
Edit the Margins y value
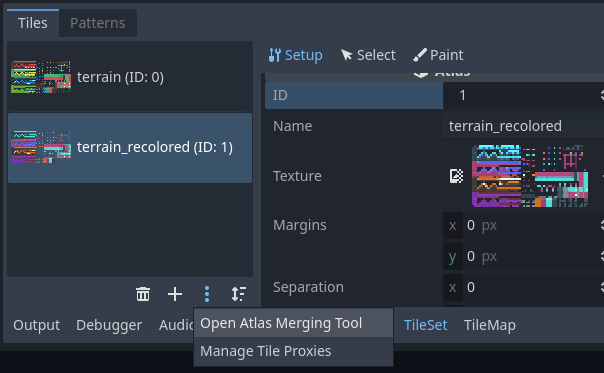tap(523, 256)
